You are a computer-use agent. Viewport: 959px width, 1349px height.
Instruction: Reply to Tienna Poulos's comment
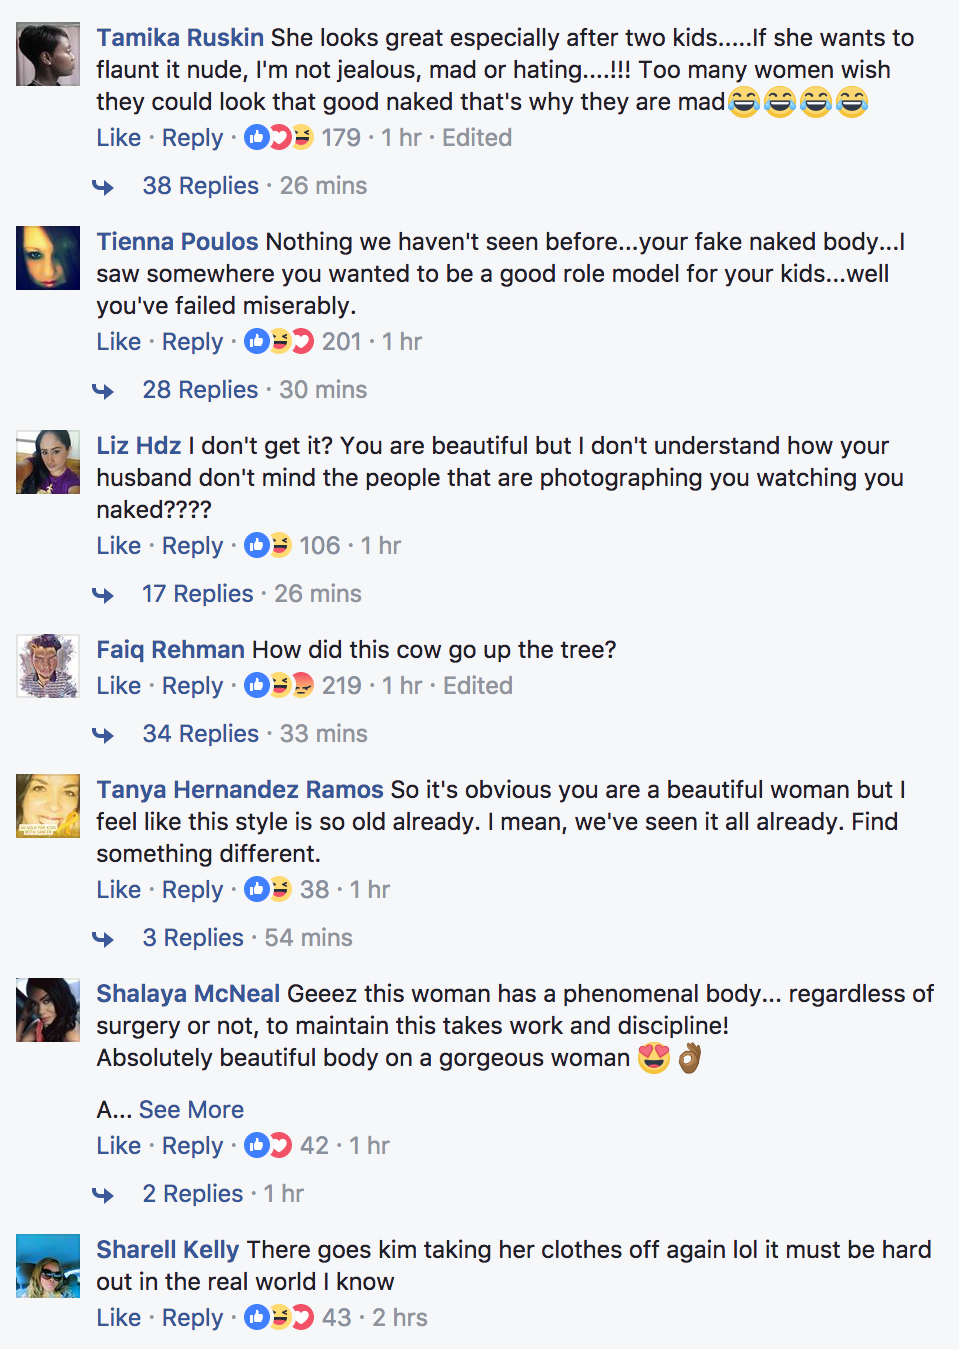click(x=192, y=342)
